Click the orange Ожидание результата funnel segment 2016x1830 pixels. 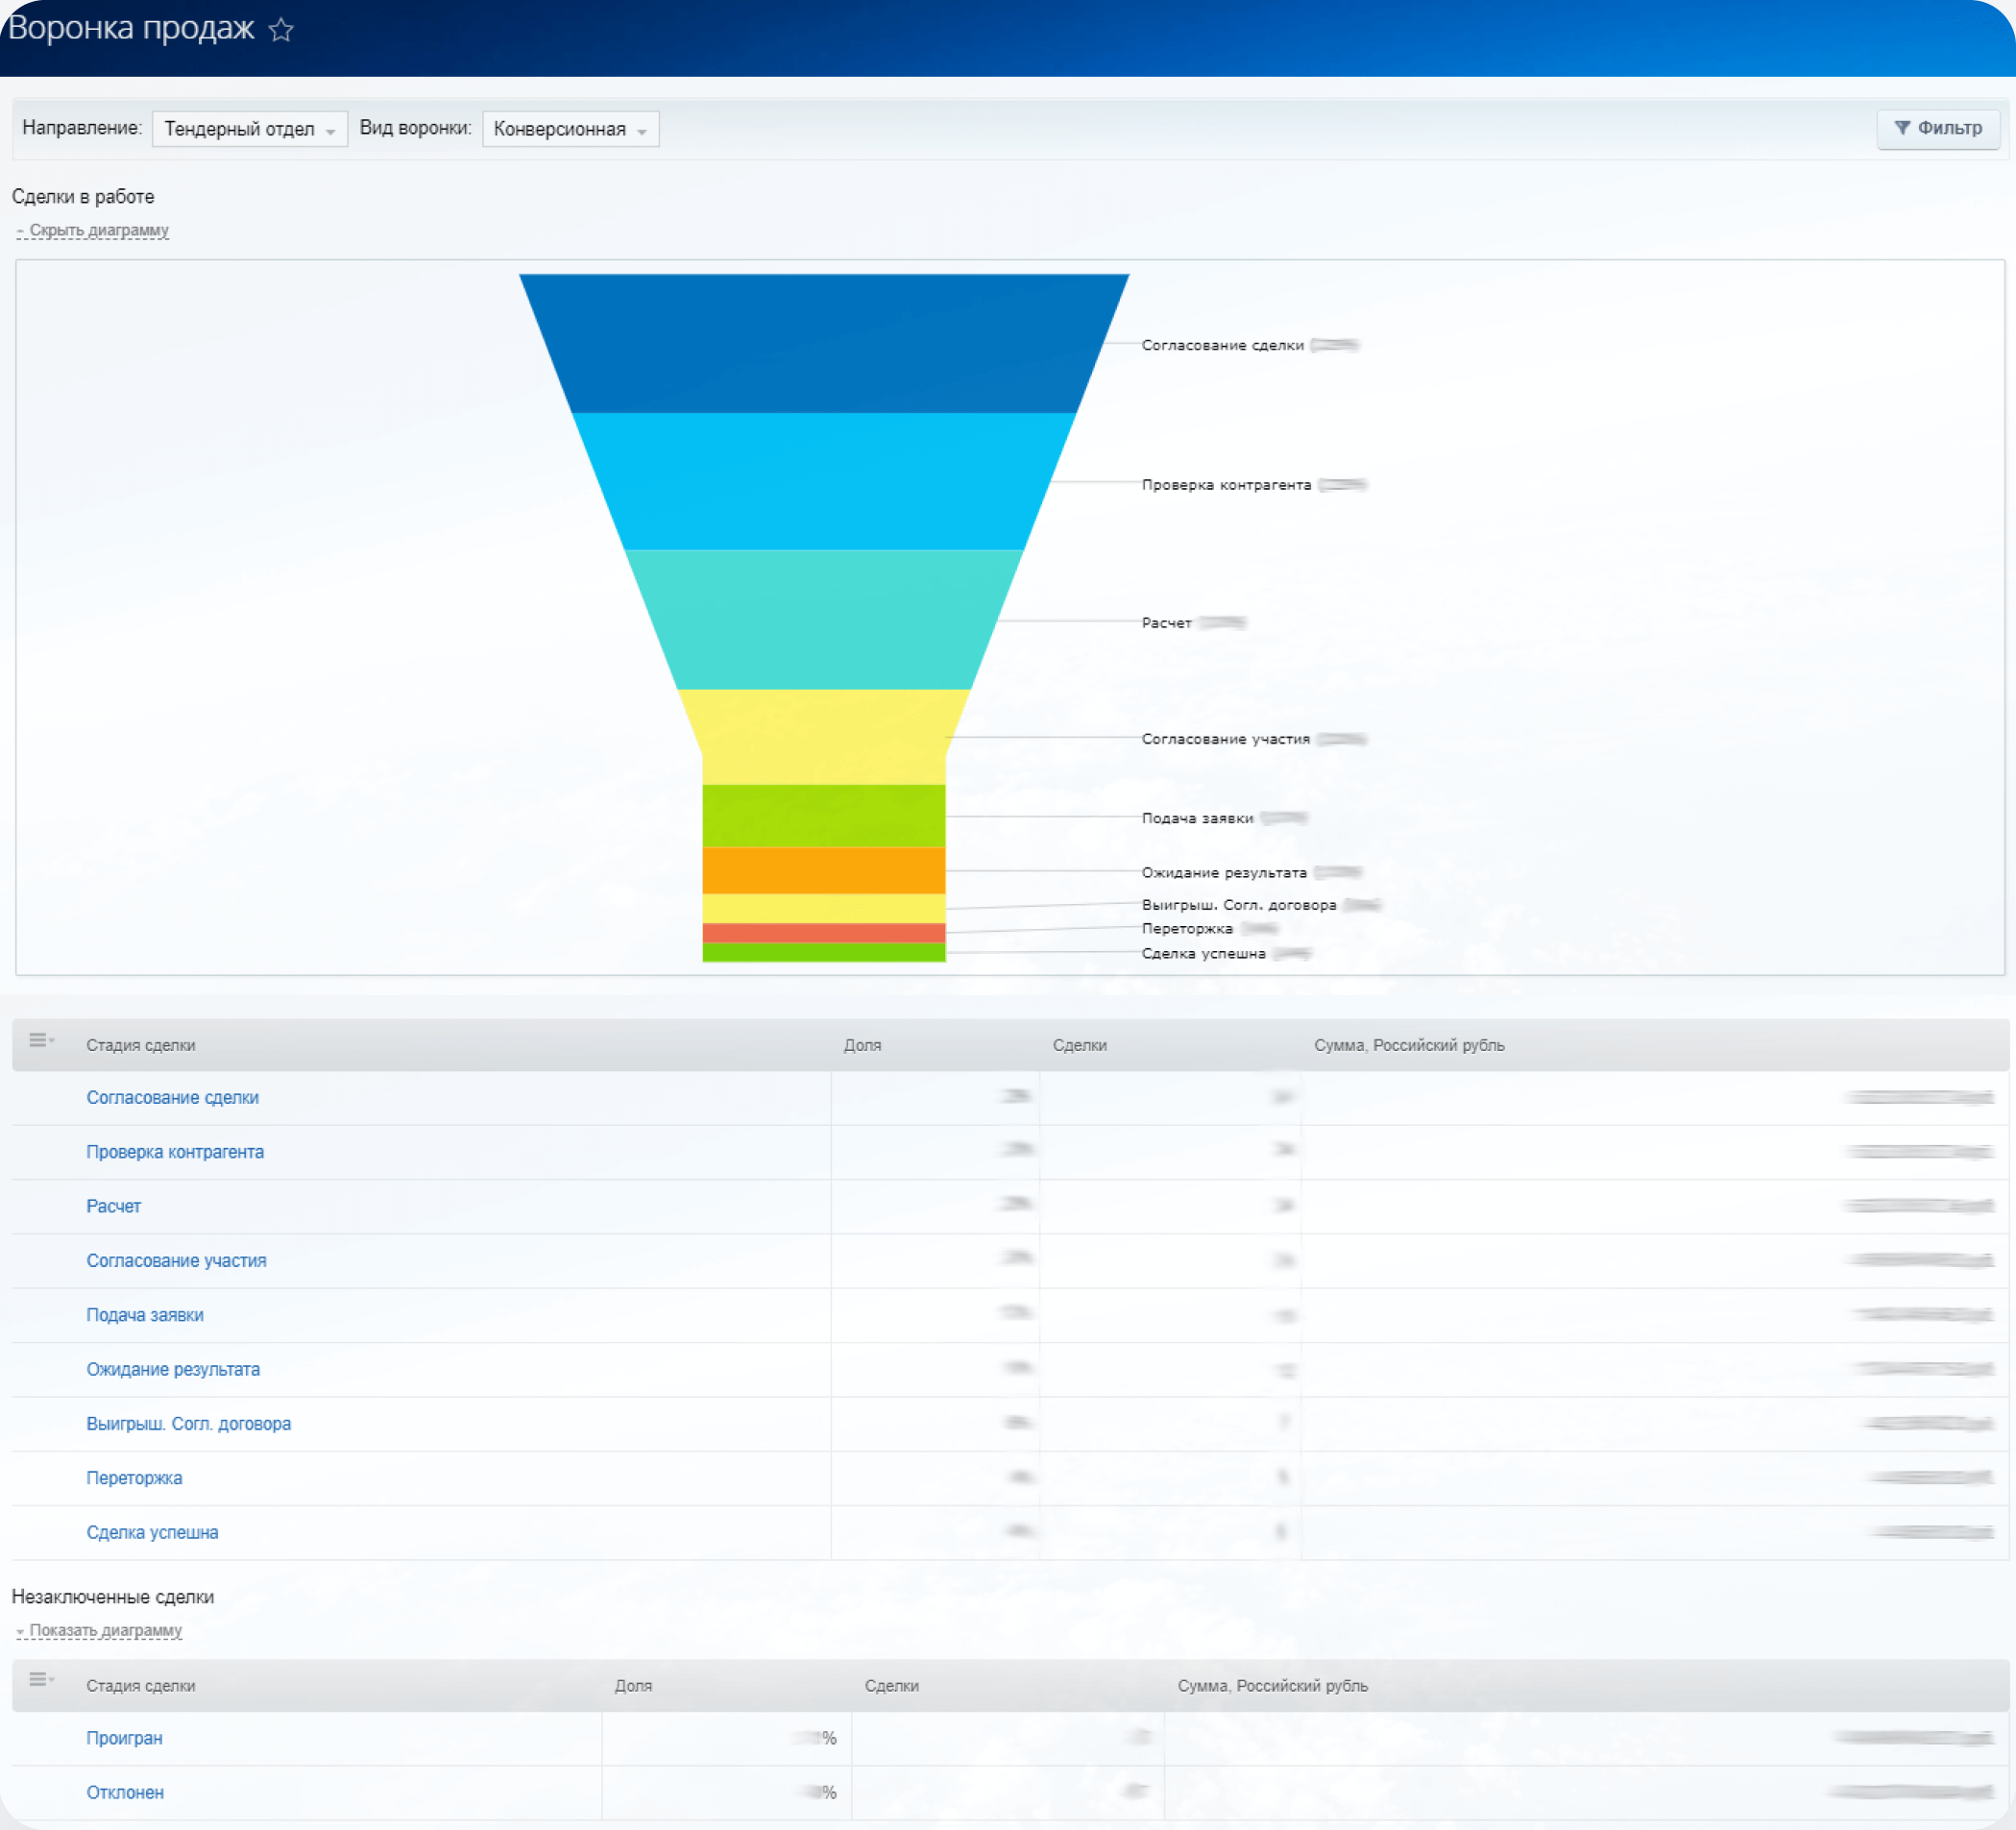pyautogui.click(x=823, y=870)
